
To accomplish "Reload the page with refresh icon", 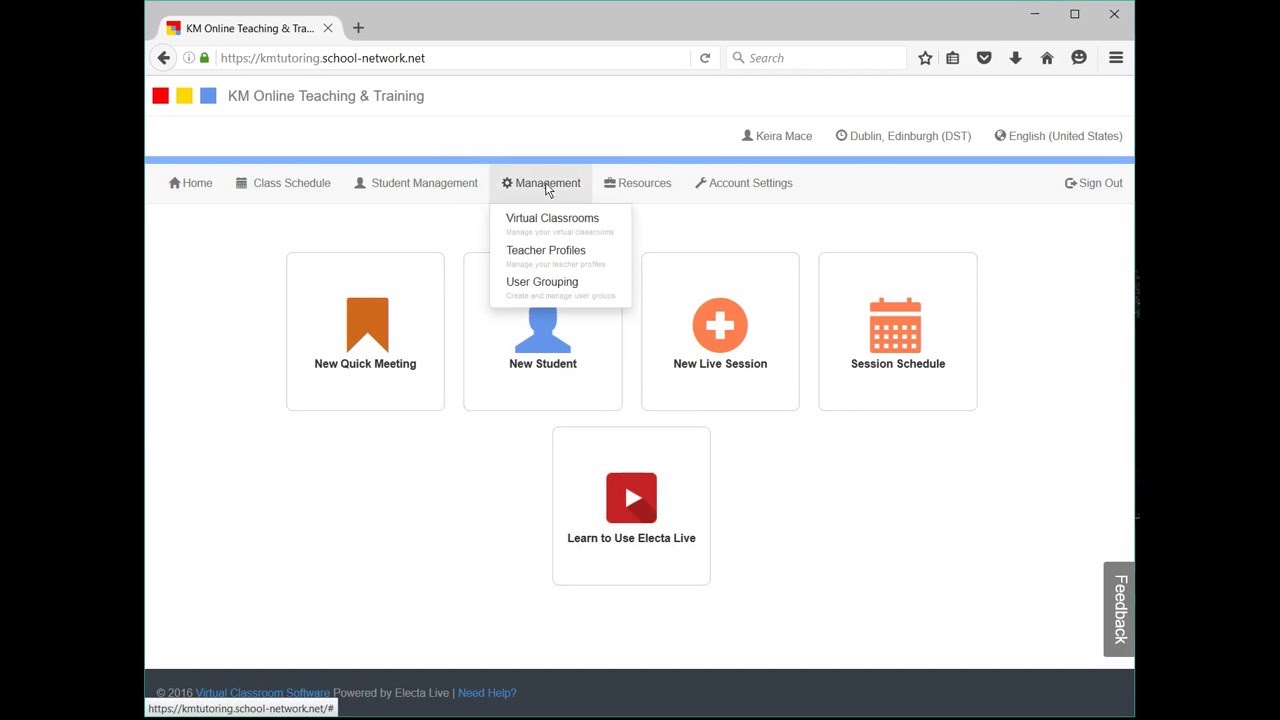I will 705,58.
